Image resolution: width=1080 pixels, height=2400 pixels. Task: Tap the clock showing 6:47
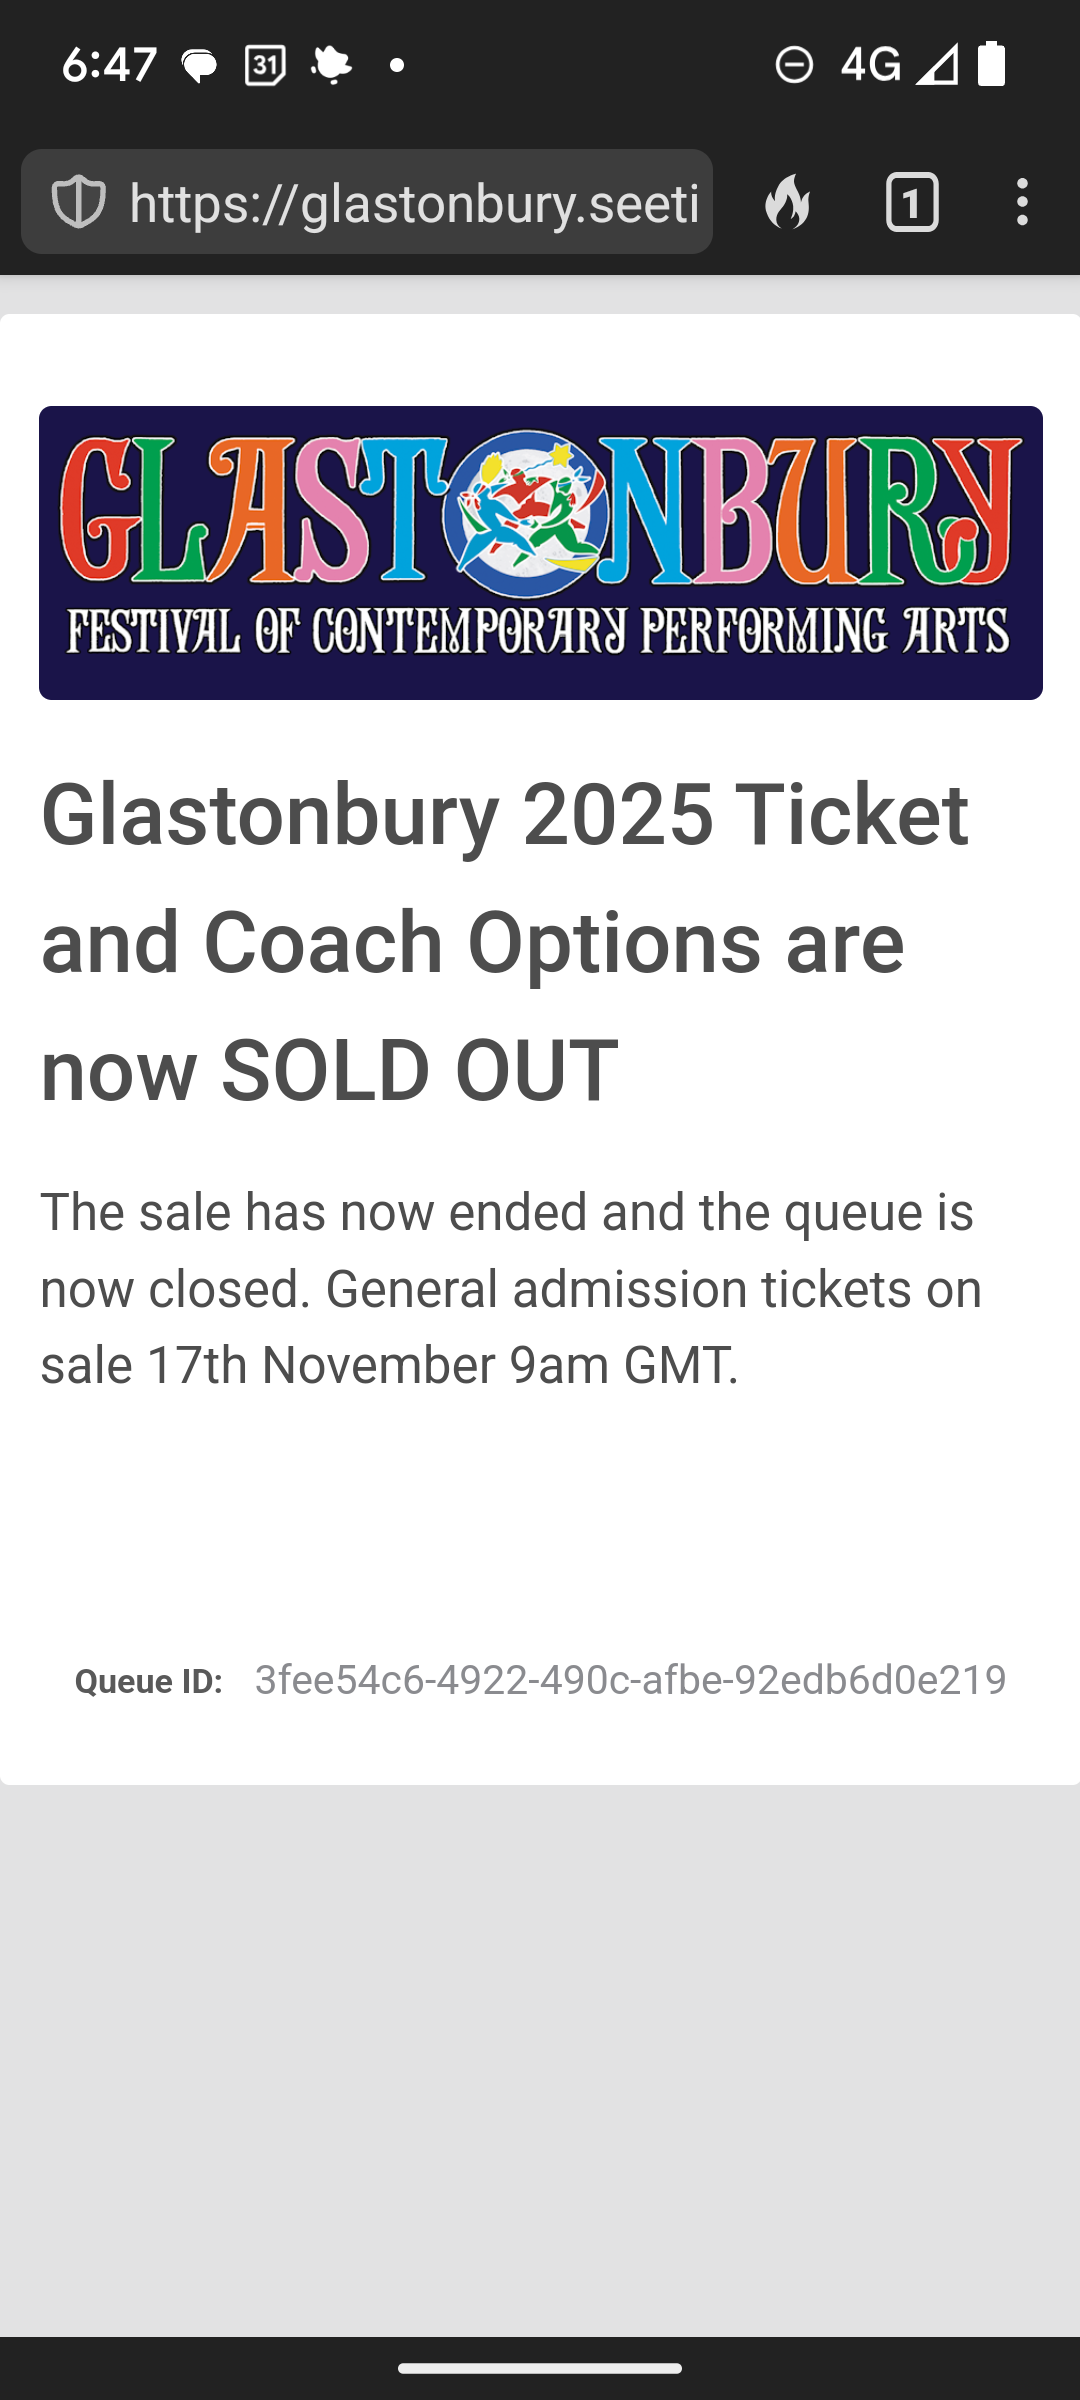click(x=109, y=65)
